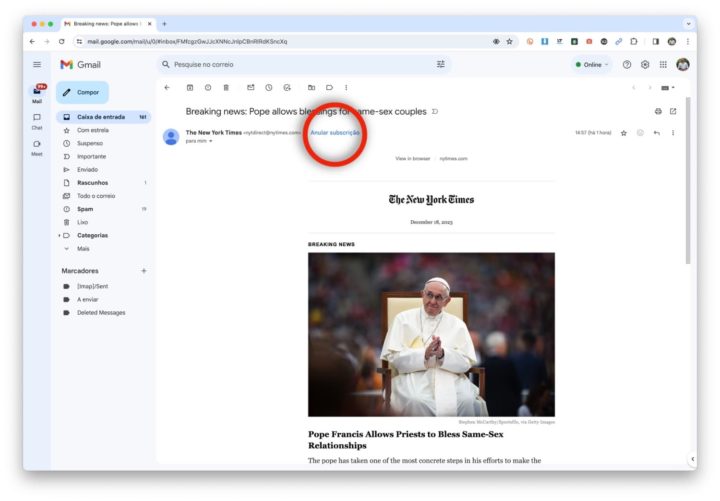Screen dimensions: 720x501
Task: Open Gmail Help question mark
Action: [627, 65]
